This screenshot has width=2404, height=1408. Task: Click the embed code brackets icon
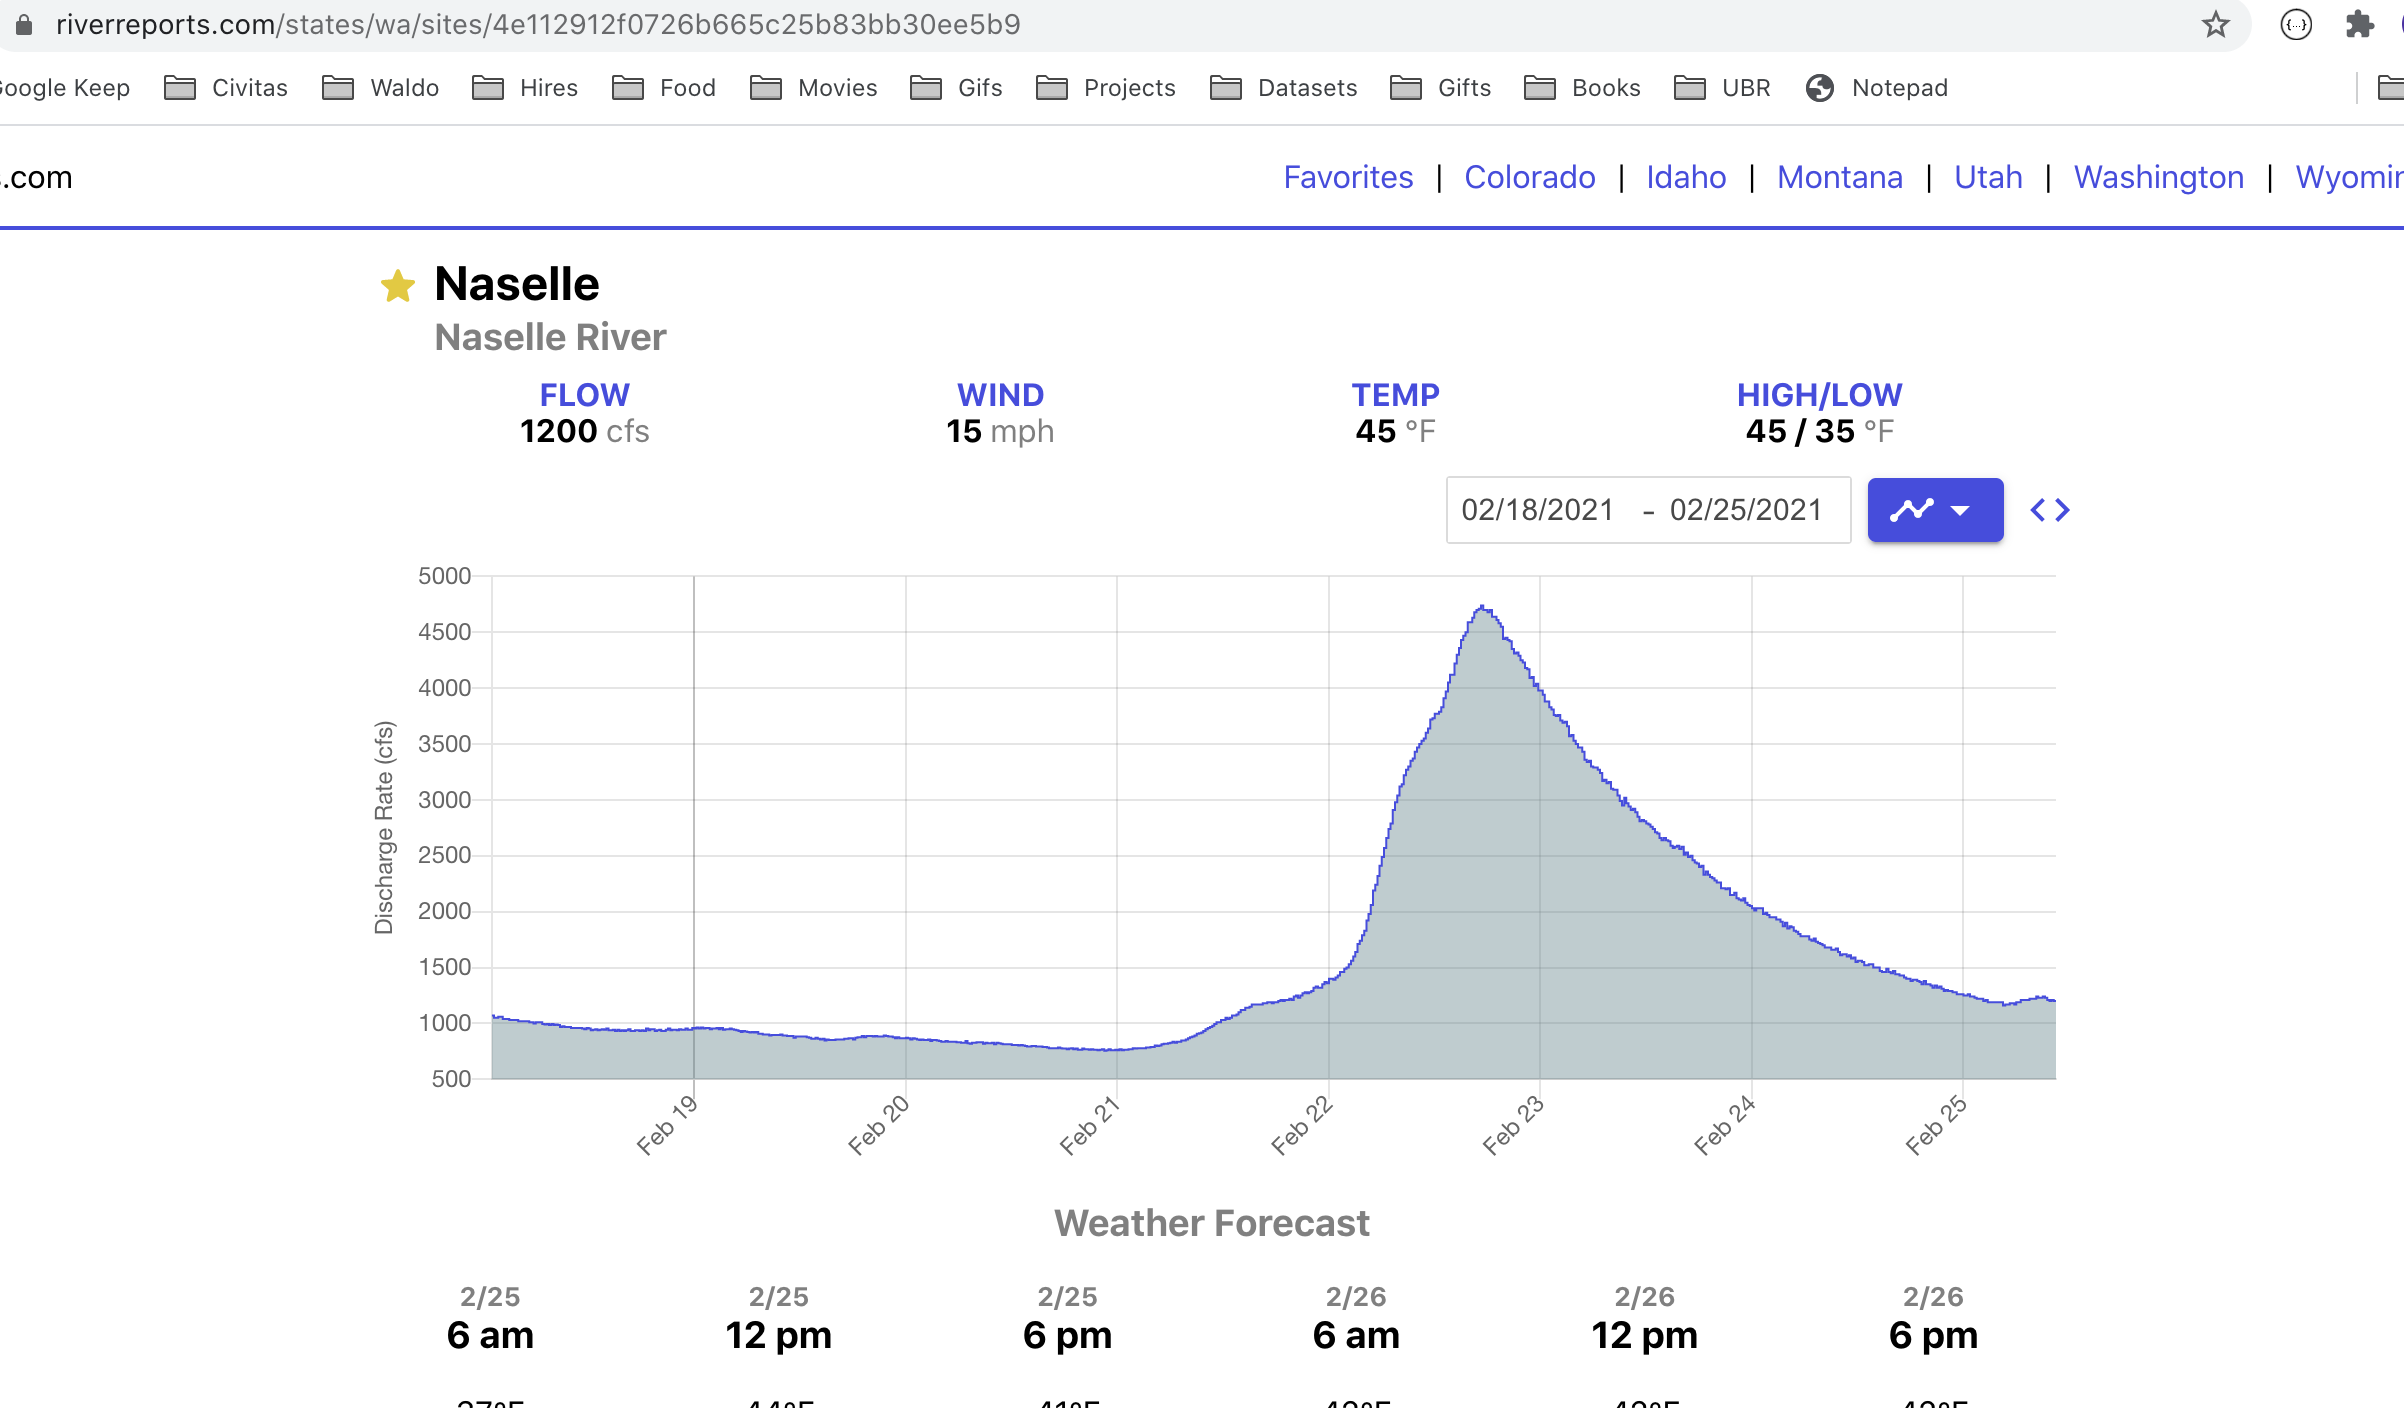click(x=2049, y=511)
